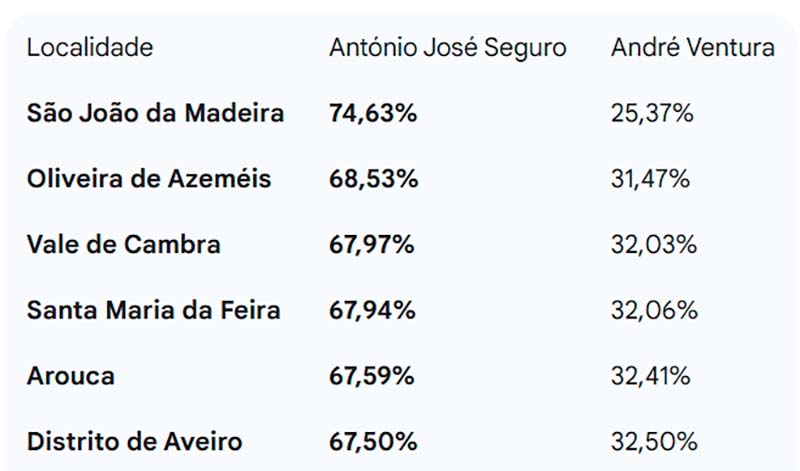Select the São João da Madeira row label
Viewport: 800px width, 471px height.
[155, 113]
